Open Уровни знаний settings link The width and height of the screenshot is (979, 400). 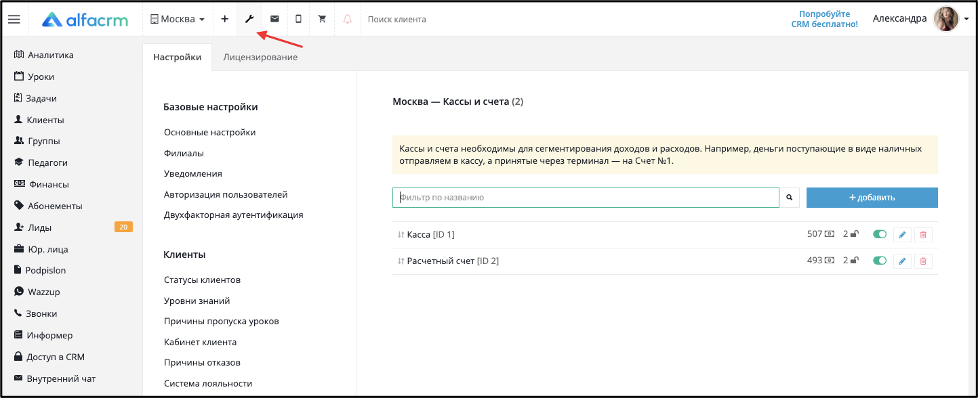197,301
